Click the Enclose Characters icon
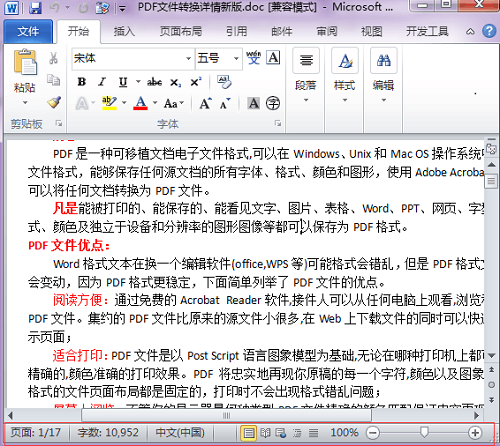The image size is (500, 446). pos(273,103)
